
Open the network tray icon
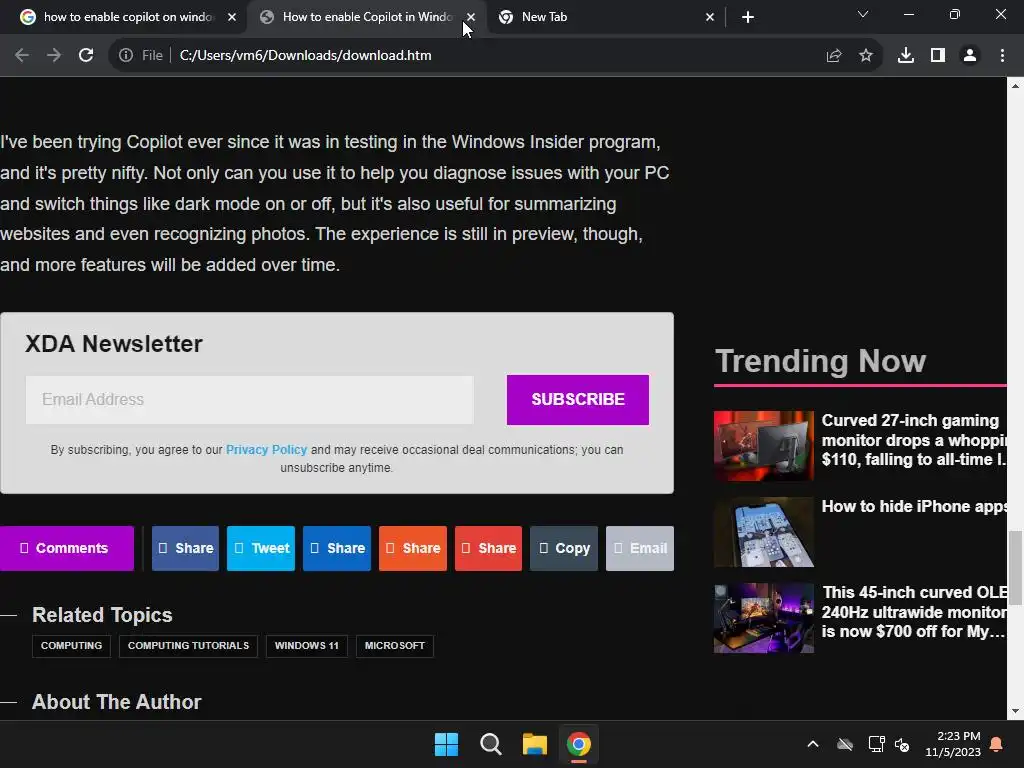[x=876, y=744]
